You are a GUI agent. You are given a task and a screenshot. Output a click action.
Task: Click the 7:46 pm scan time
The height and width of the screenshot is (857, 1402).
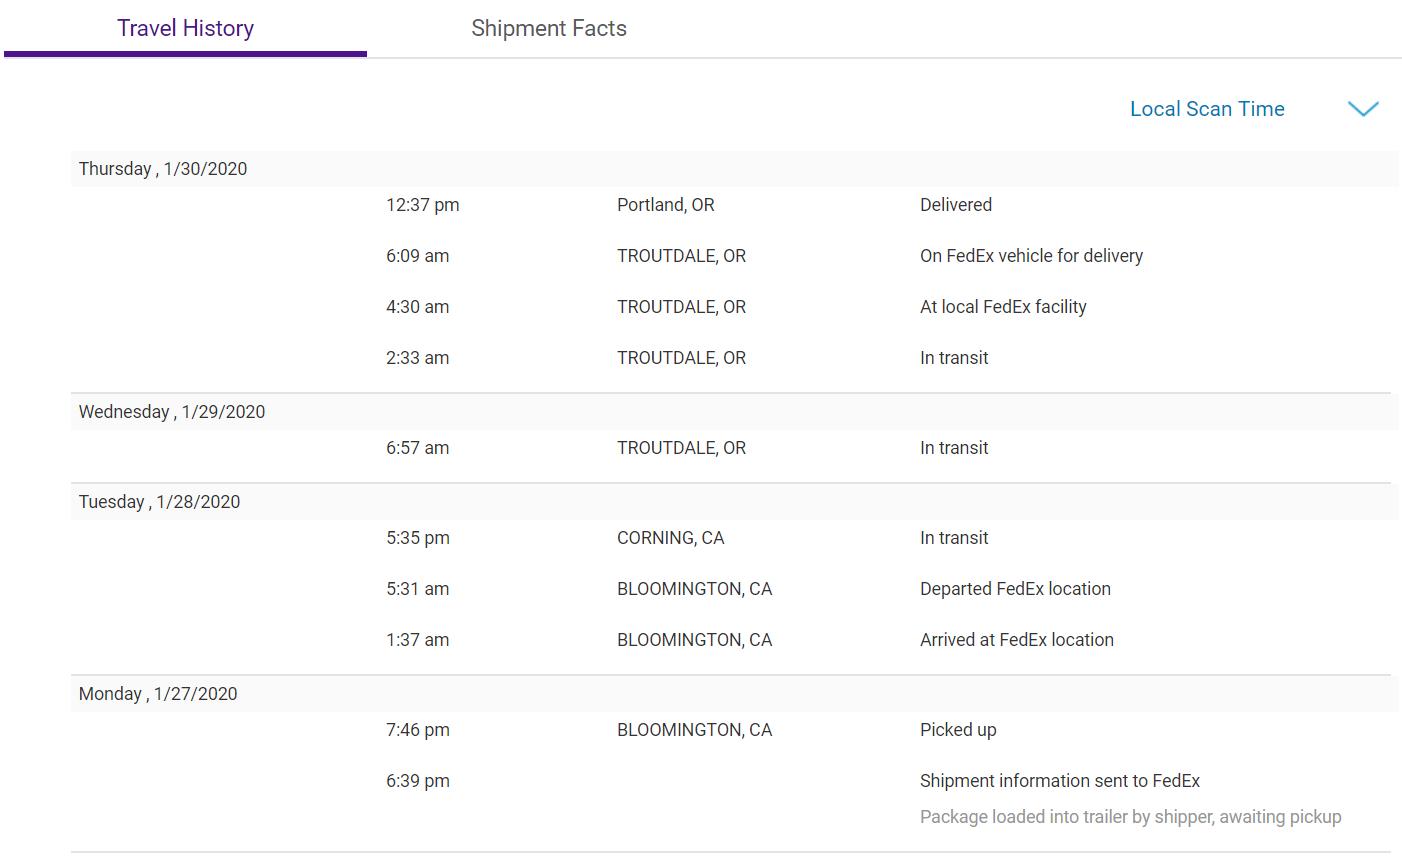click(418, 730)
